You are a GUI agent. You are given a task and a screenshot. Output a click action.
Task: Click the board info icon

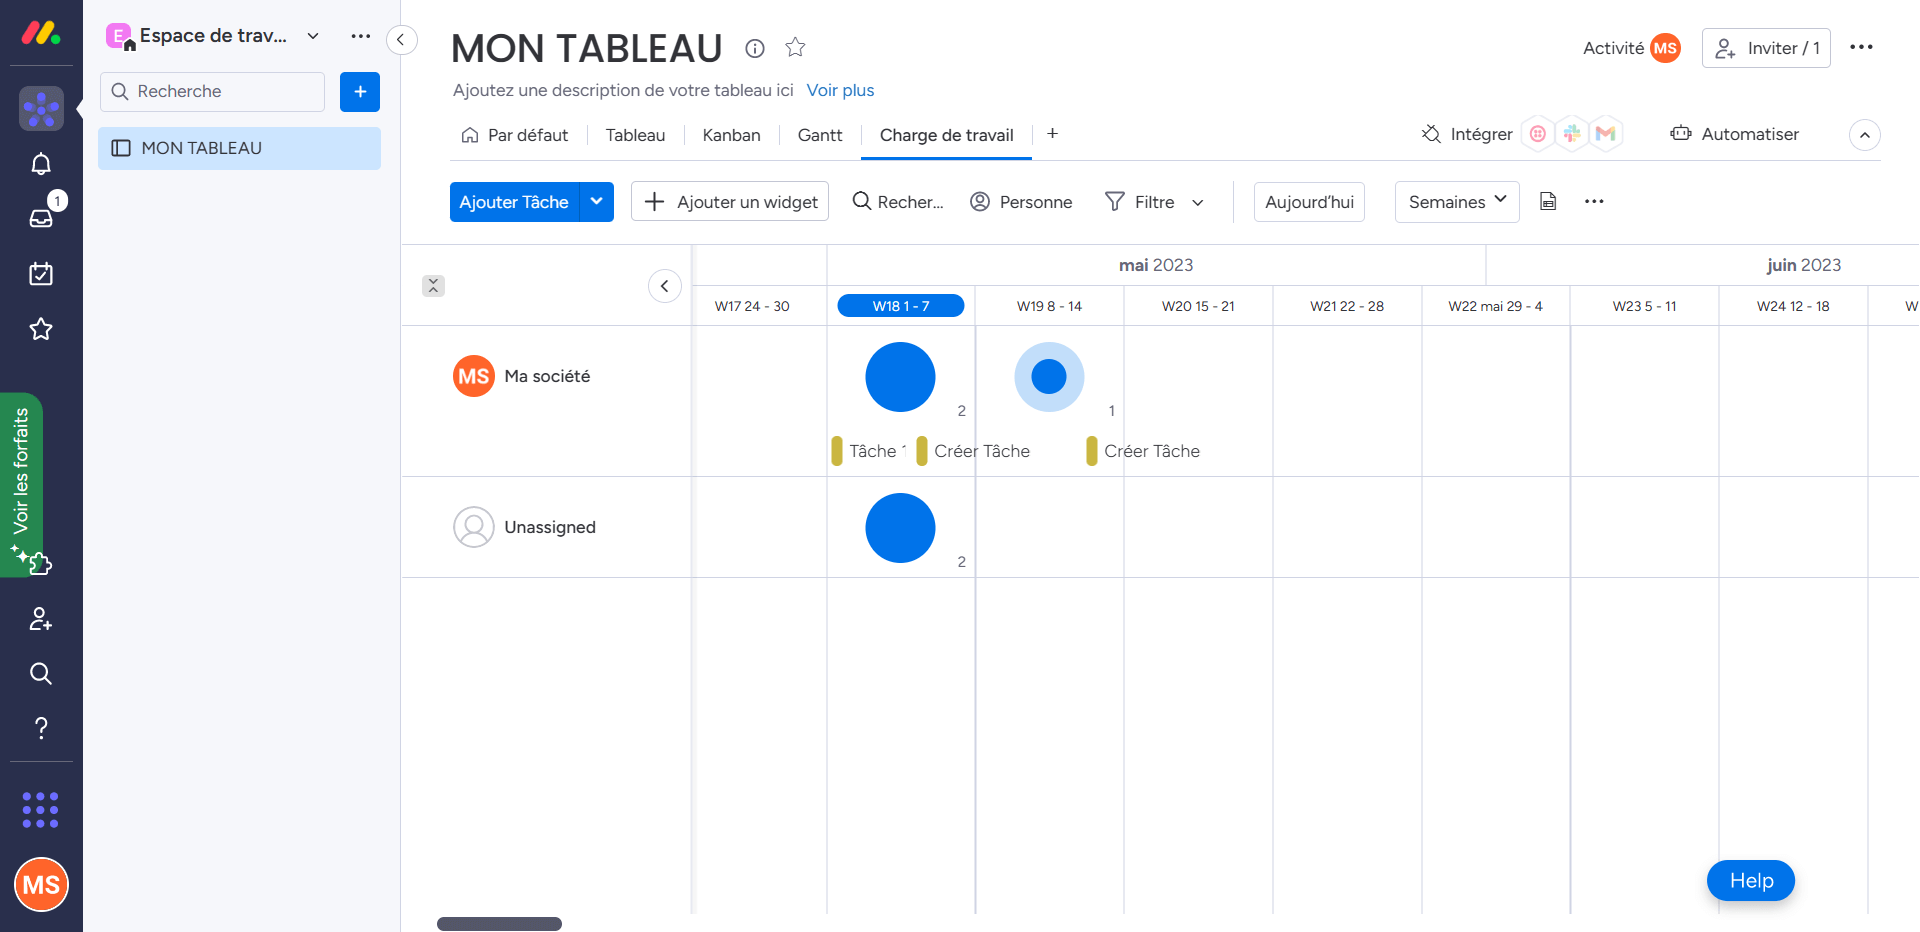[755, 48]
